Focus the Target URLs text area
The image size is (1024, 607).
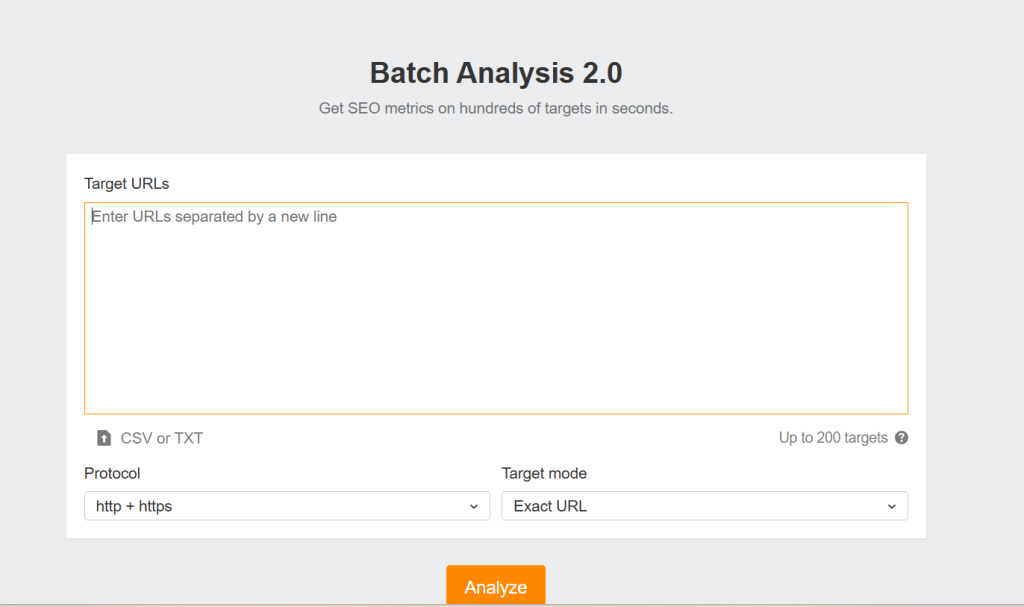[x=496, y=300]
